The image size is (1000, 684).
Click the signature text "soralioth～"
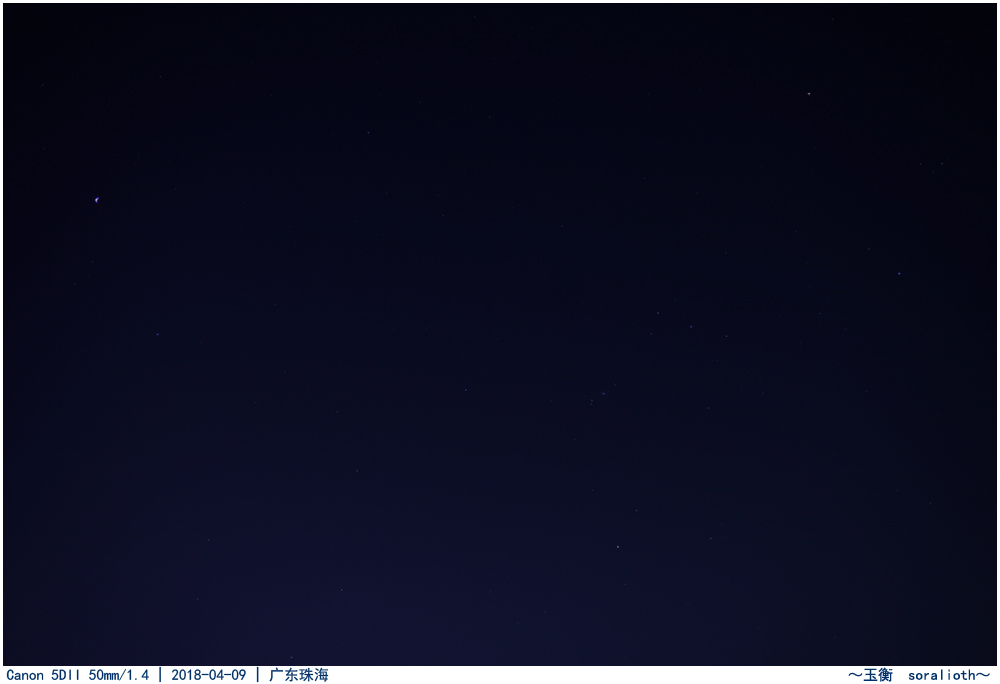[949, 675]
